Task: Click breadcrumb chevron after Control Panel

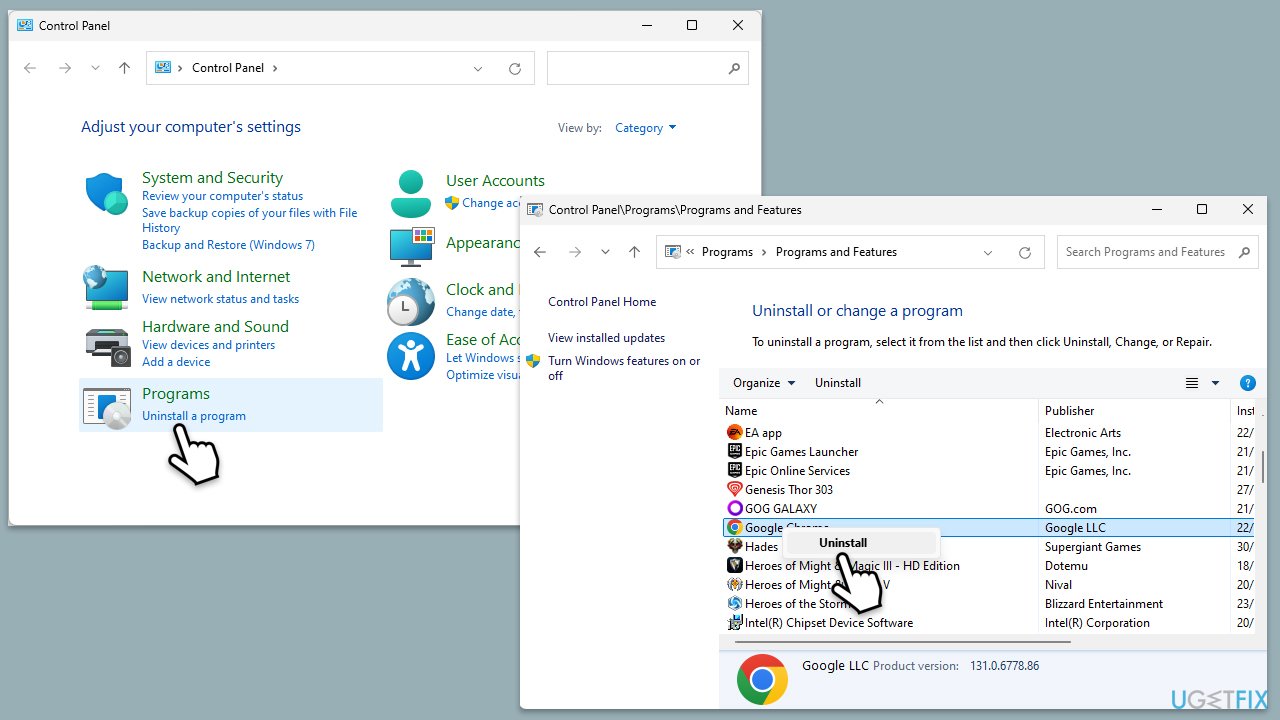Action: [275, 68]
